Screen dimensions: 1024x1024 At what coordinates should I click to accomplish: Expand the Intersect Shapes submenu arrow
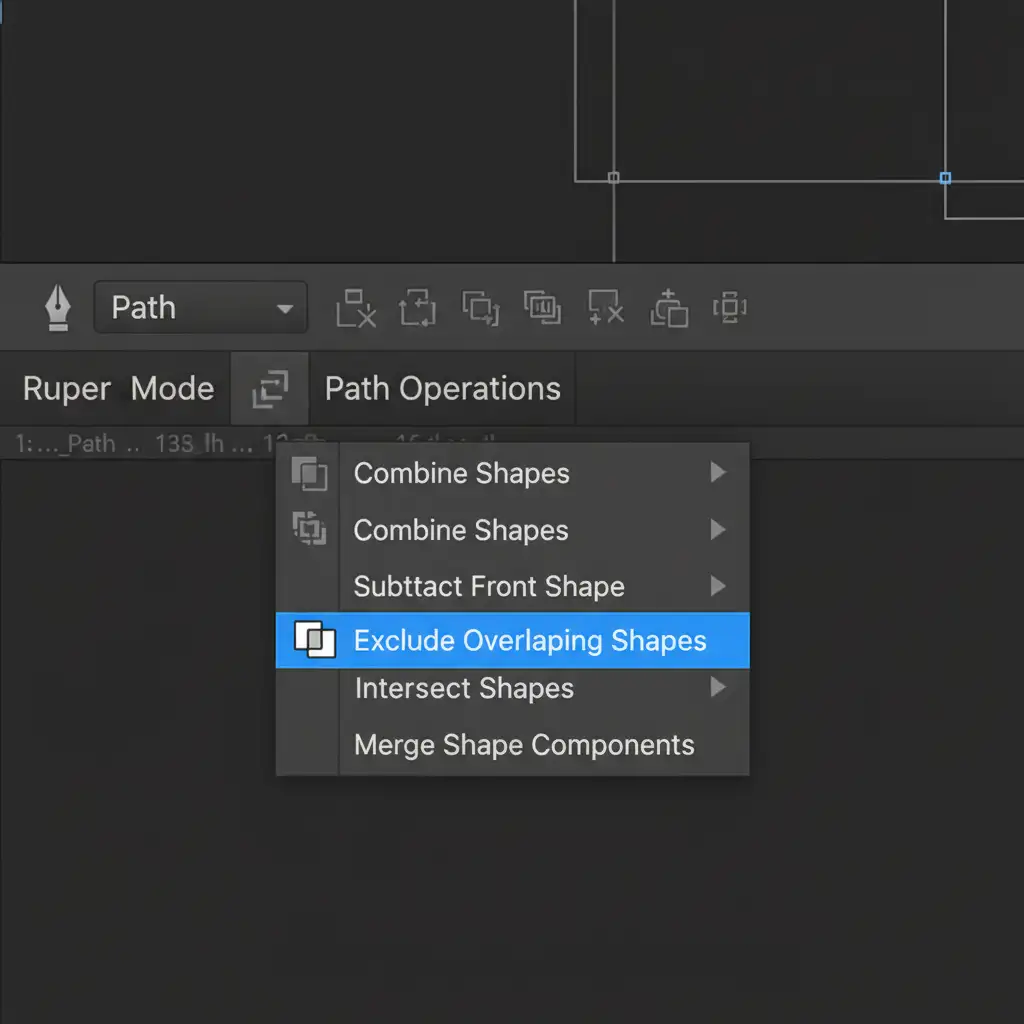(x=717, y=688)
